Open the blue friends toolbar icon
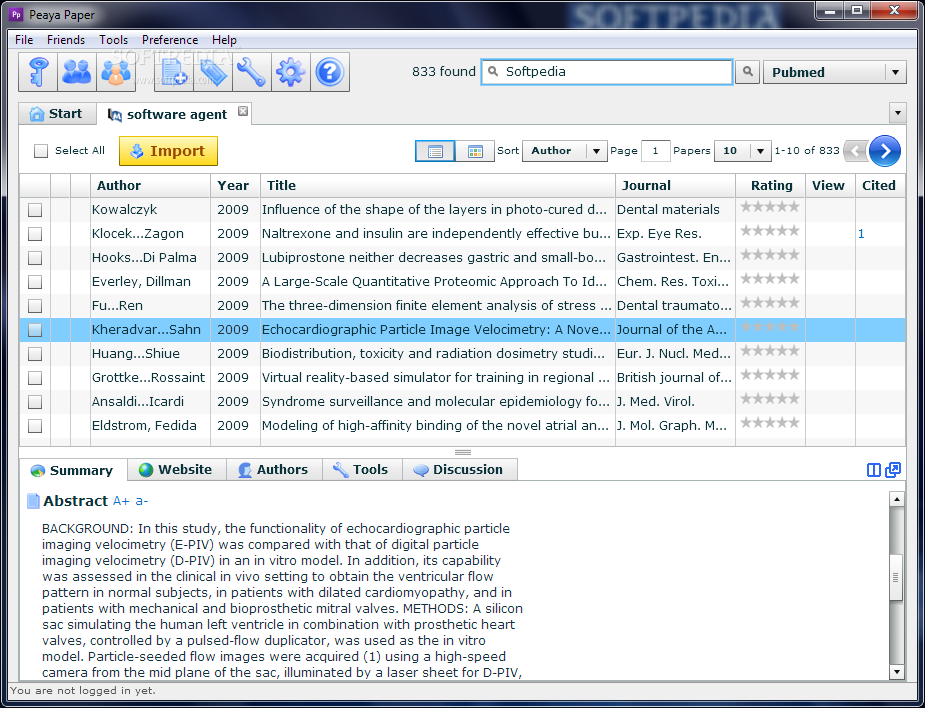This screenshot has height=708, width=925. click(77, 72)
